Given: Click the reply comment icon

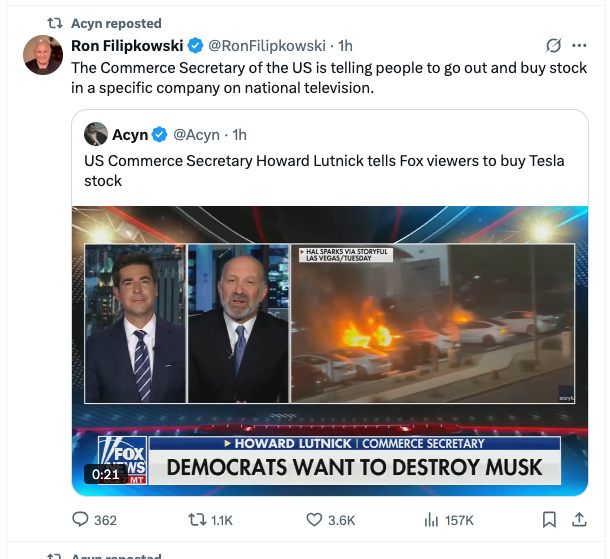Looking at the screenshot, I should pyautogui.click(x=81, y=519).
